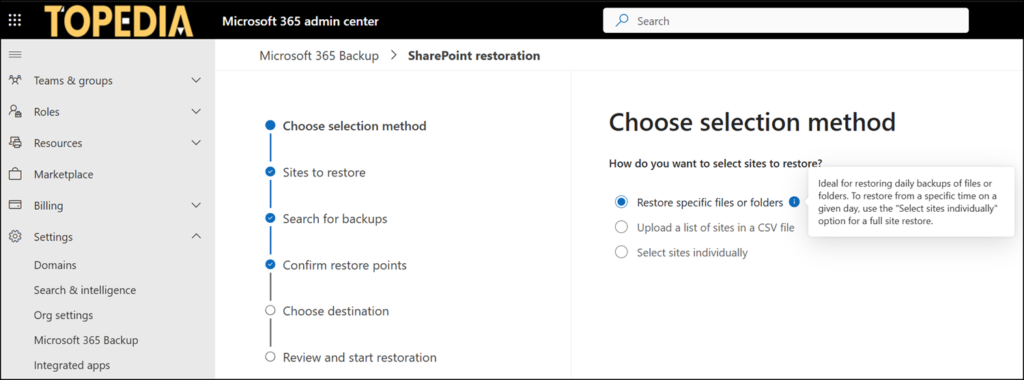Select Upload a list of sites in CSV
The image size is (1024, 380).
tap(622, 227)
